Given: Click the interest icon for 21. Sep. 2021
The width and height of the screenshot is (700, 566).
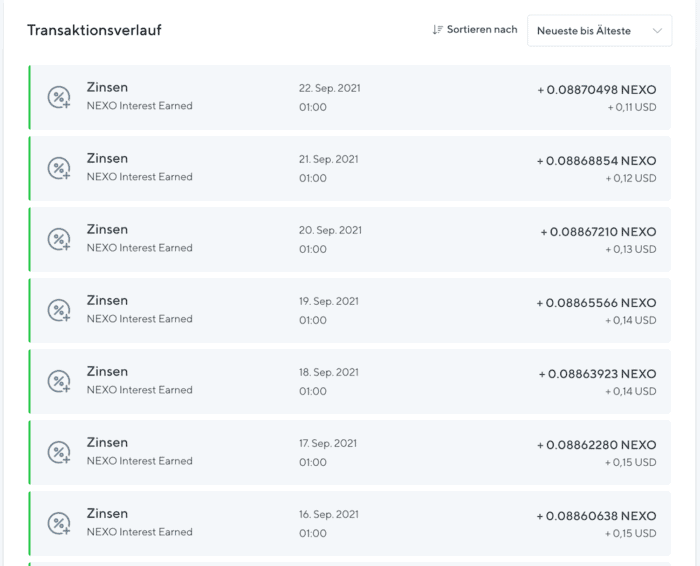Looking at the screenshot, I should 59,168.
